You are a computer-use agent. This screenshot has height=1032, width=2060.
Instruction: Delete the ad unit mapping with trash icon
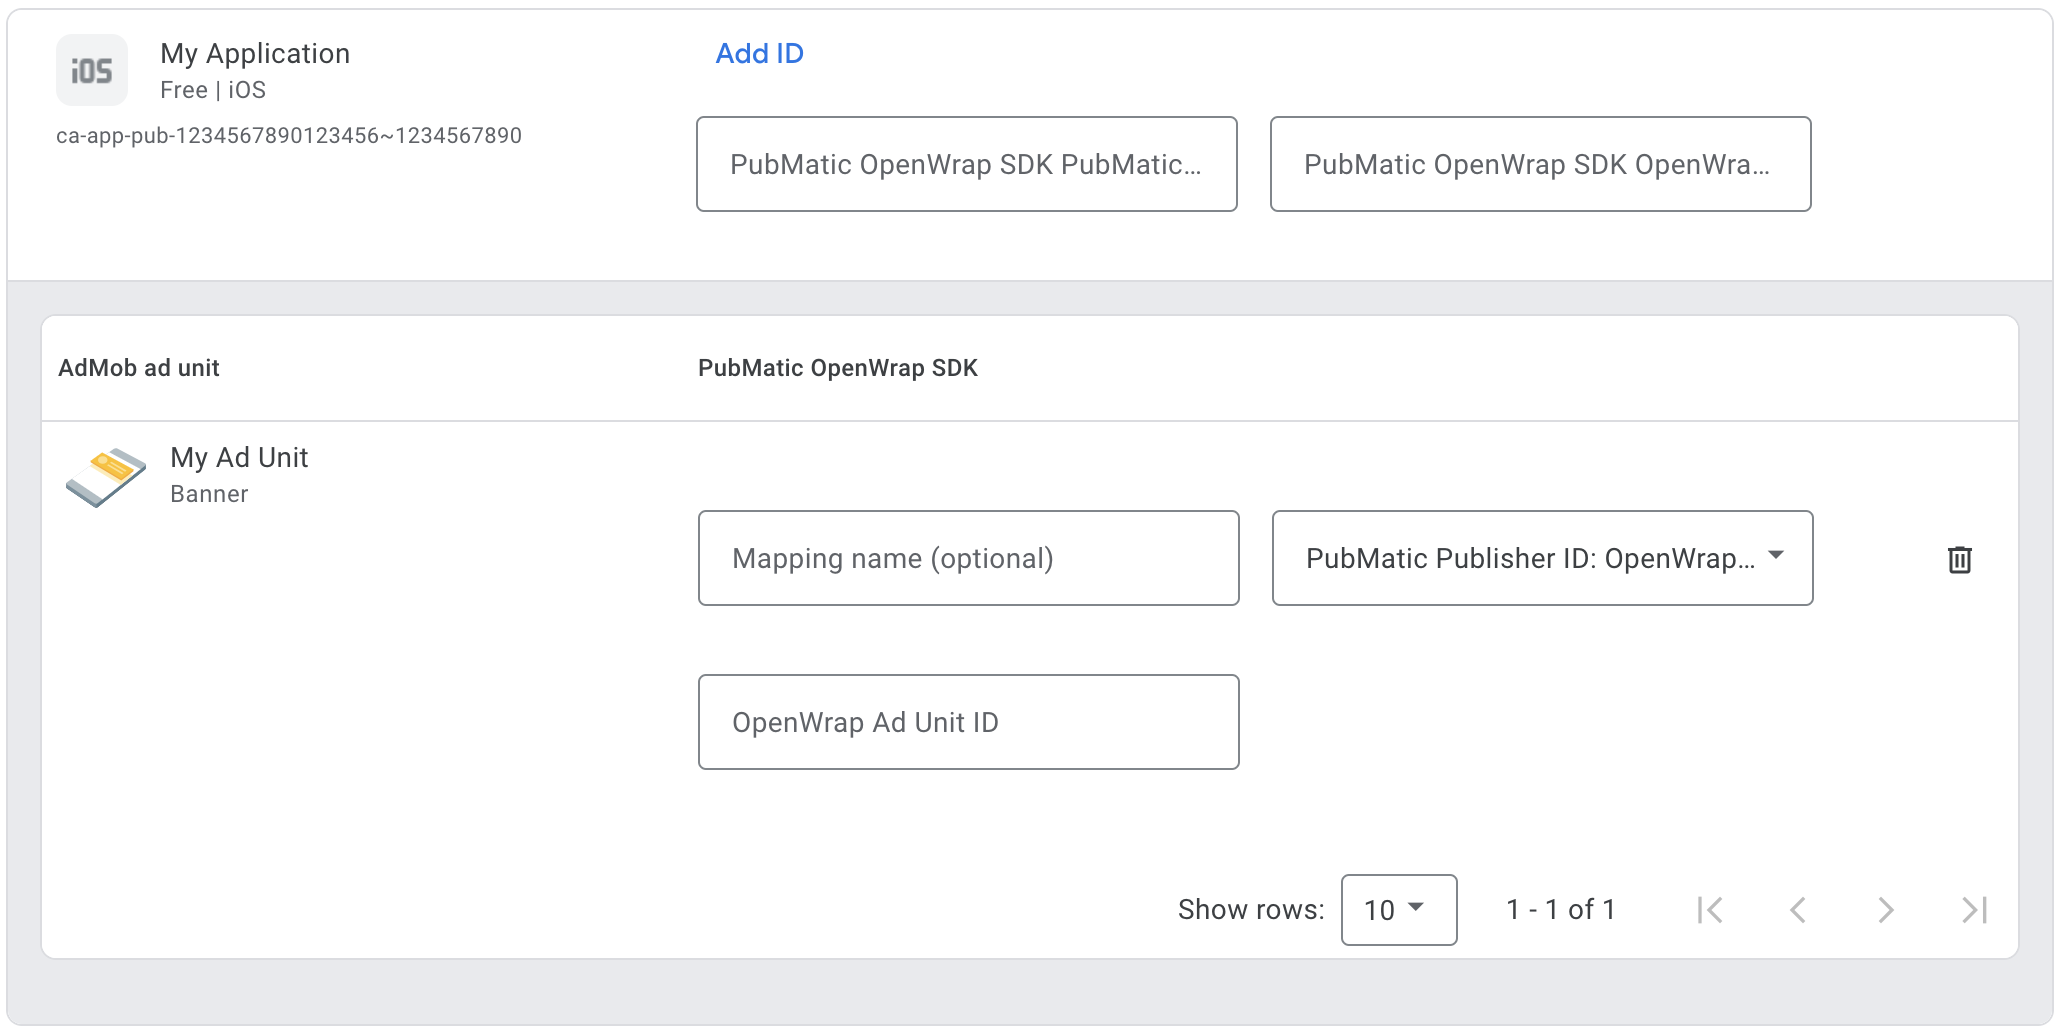pyautogui.click(x=1959, y=559)
